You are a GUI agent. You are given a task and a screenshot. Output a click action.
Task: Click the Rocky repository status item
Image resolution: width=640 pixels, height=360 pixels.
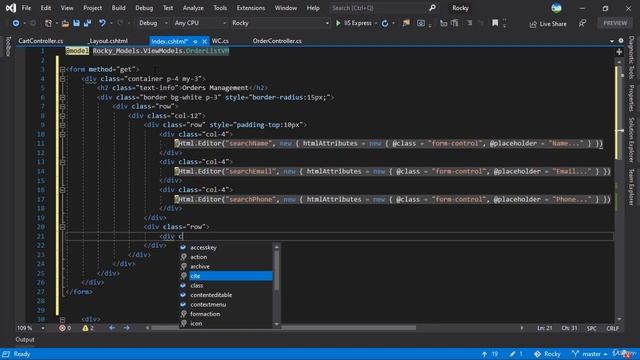coord(547,354)
